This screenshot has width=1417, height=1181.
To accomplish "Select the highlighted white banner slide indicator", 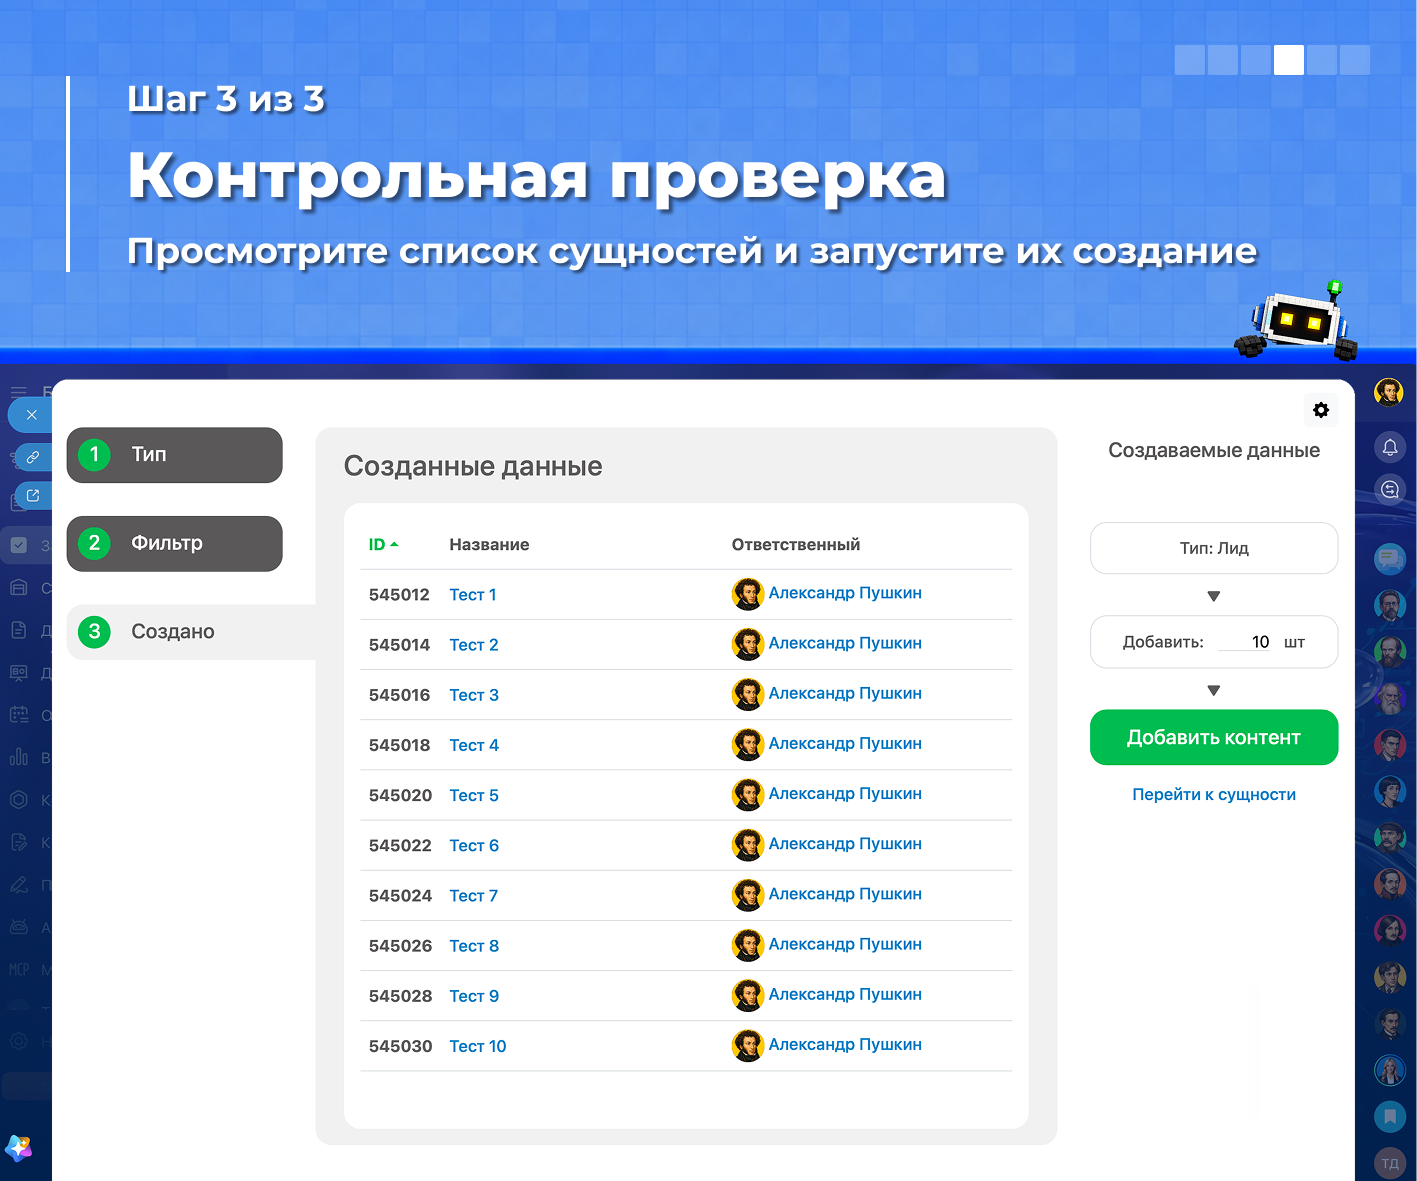I will tap(1289, 60).
